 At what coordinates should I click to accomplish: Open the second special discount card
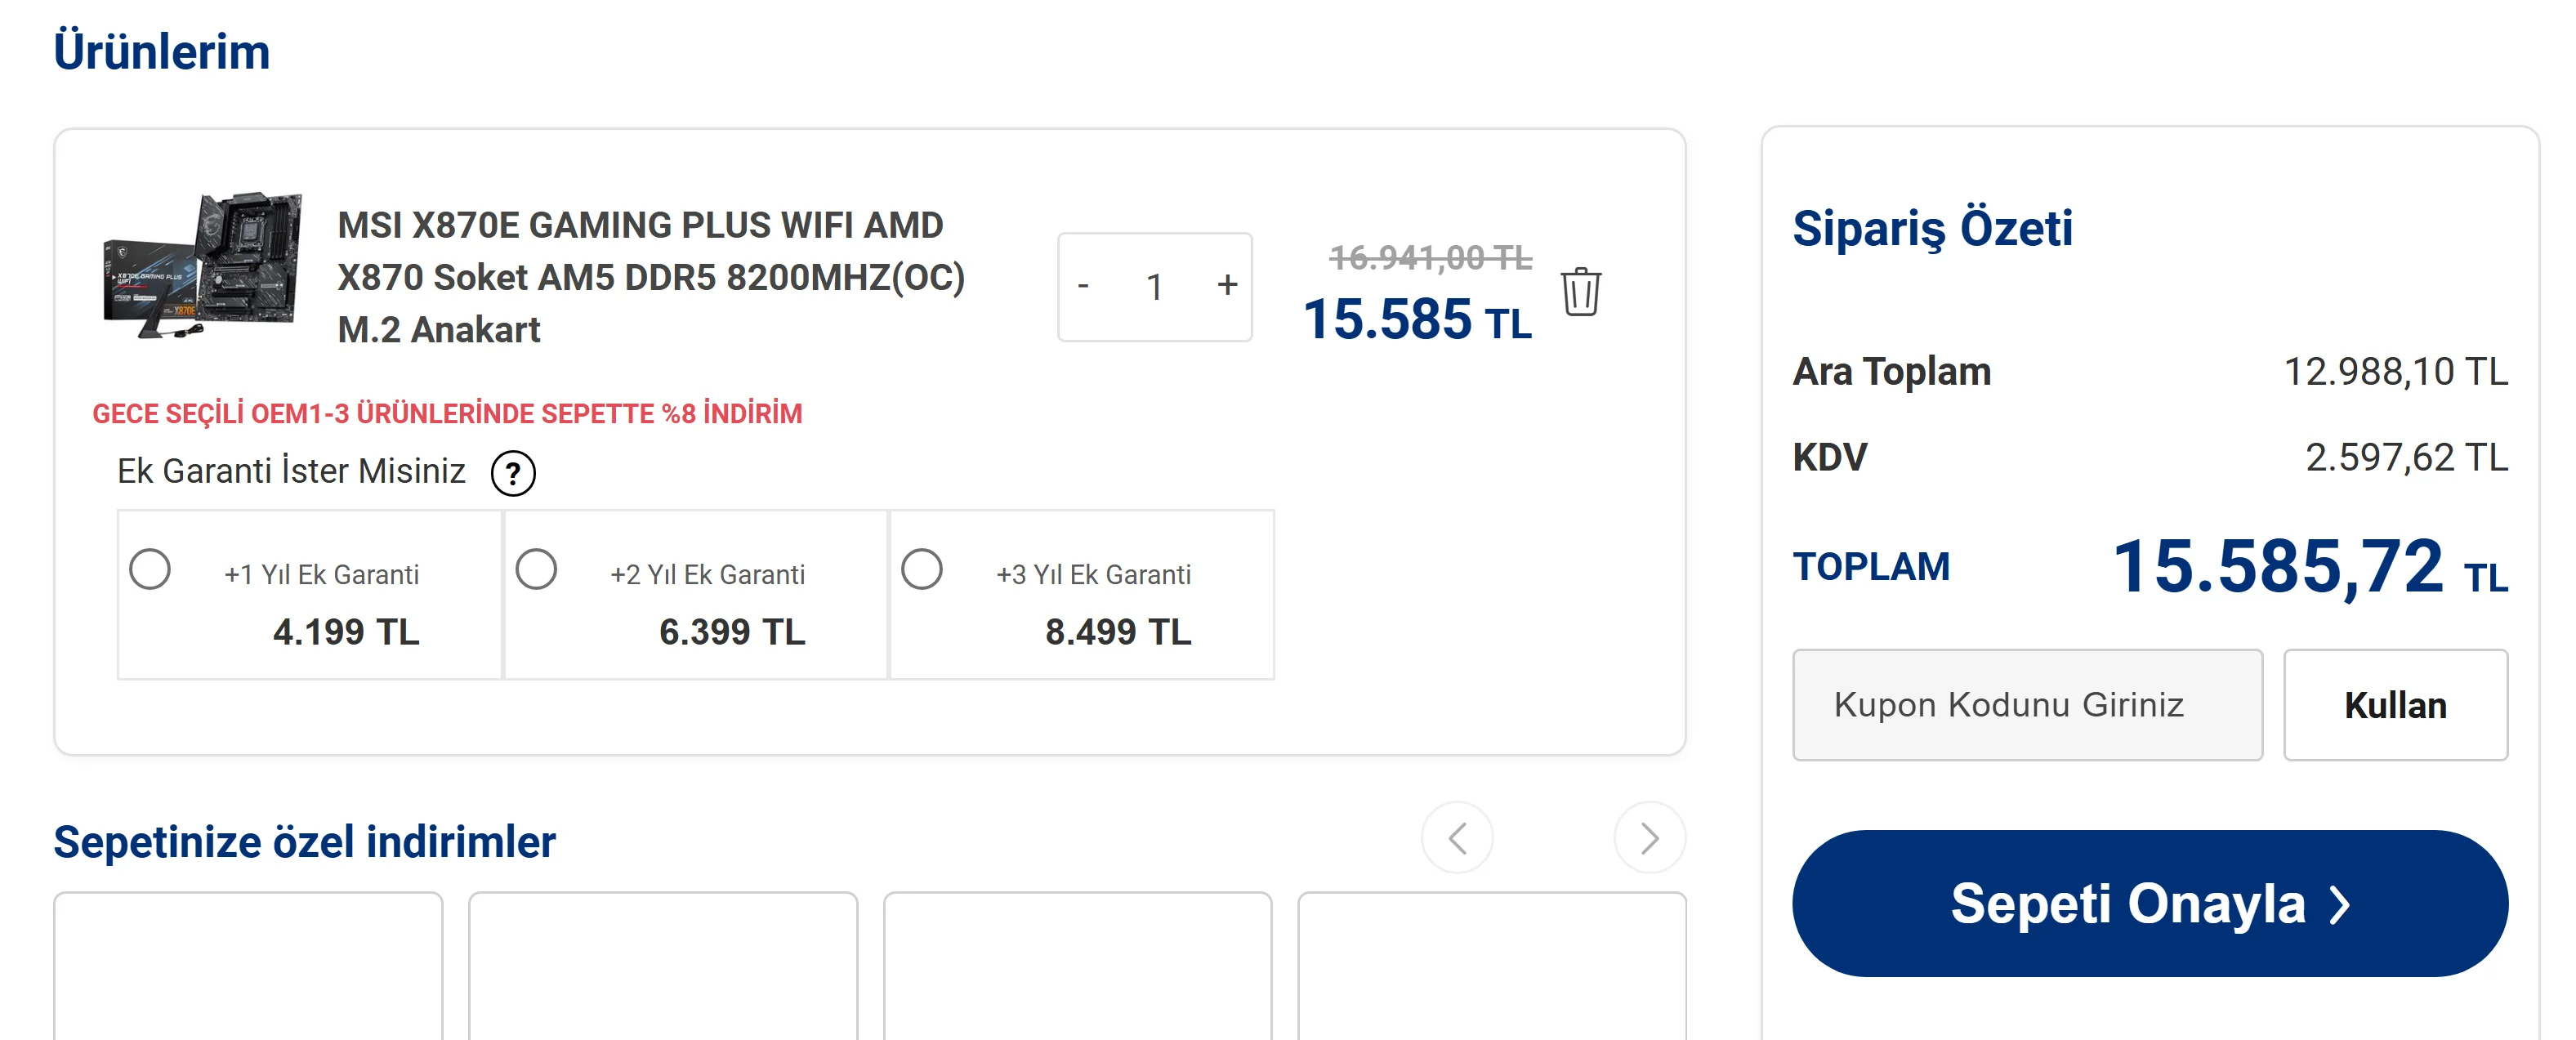coord(663,965)
